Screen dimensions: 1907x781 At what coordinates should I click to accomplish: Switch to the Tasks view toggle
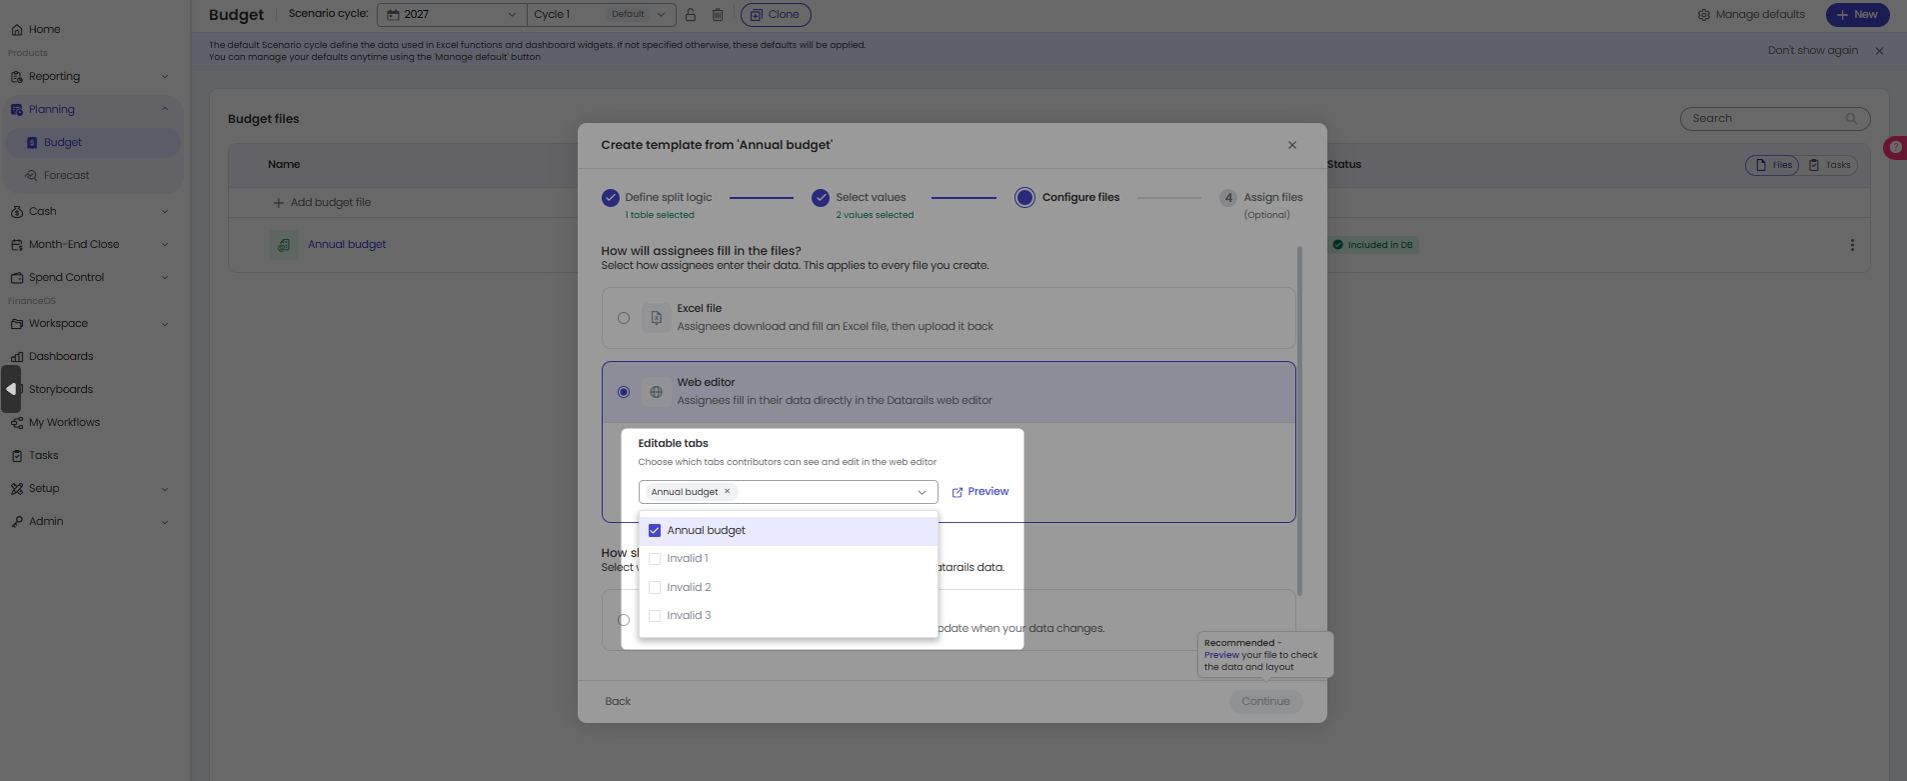[1830, 166]
